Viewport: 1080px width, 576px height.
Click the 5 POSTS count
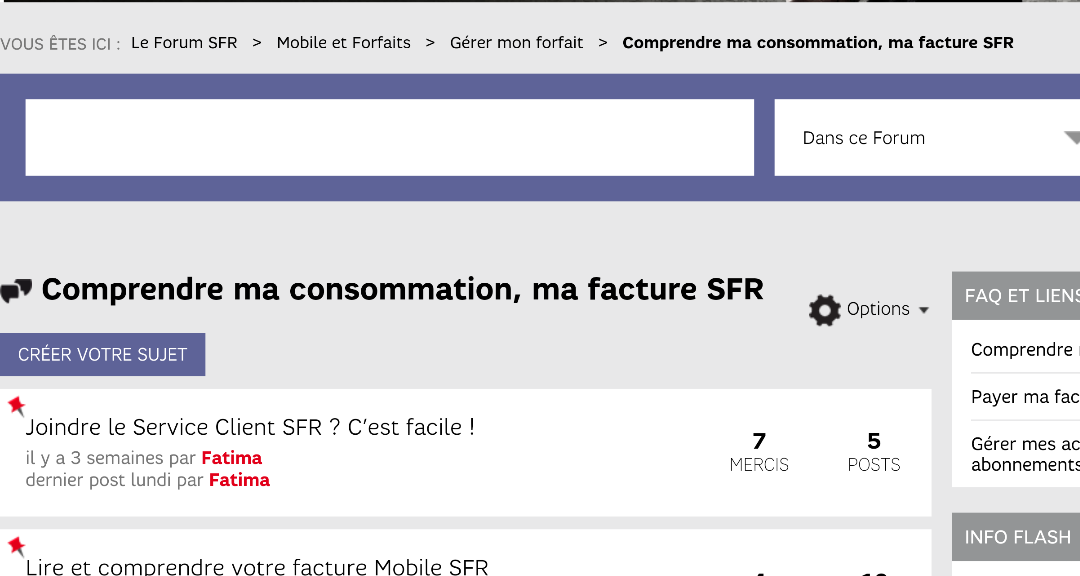[874, 452]
